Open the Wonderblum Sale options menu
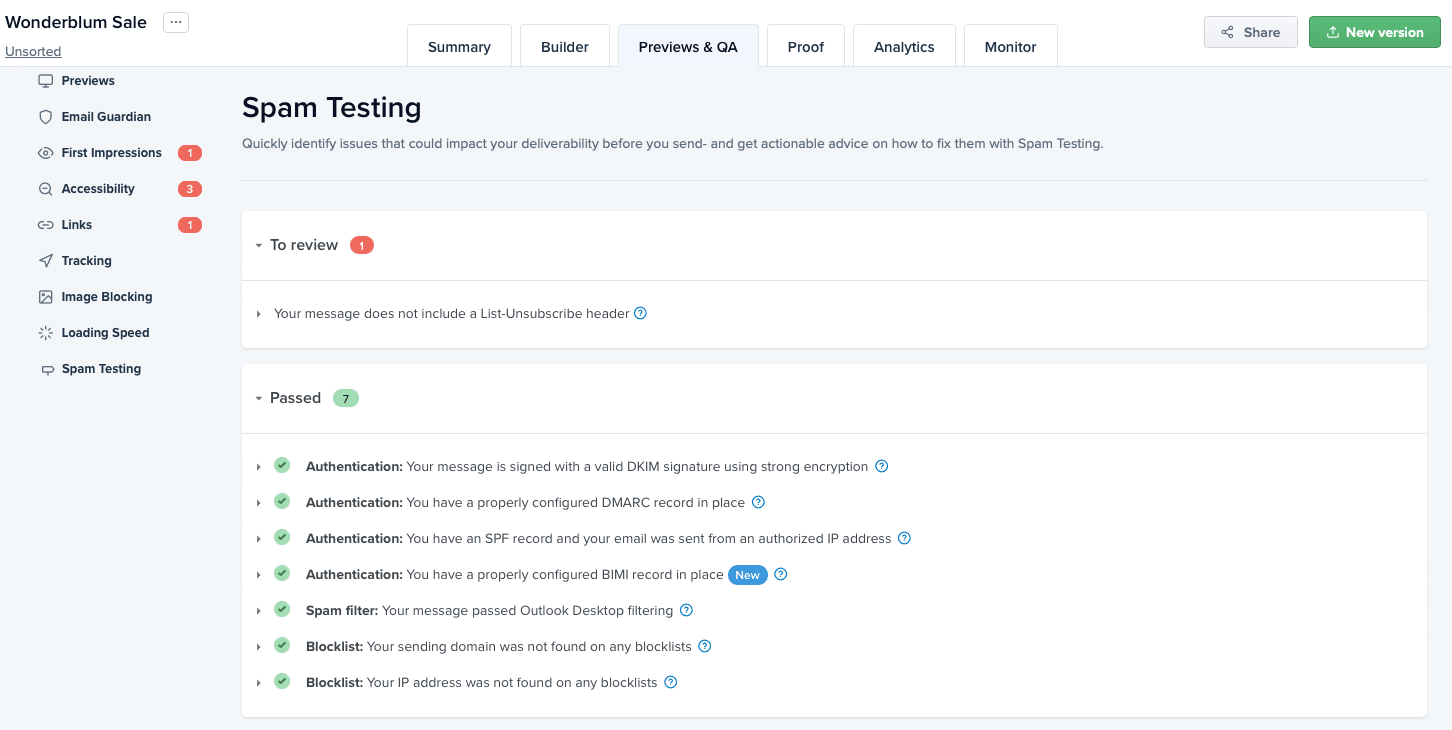 click(x=176, y=22)
